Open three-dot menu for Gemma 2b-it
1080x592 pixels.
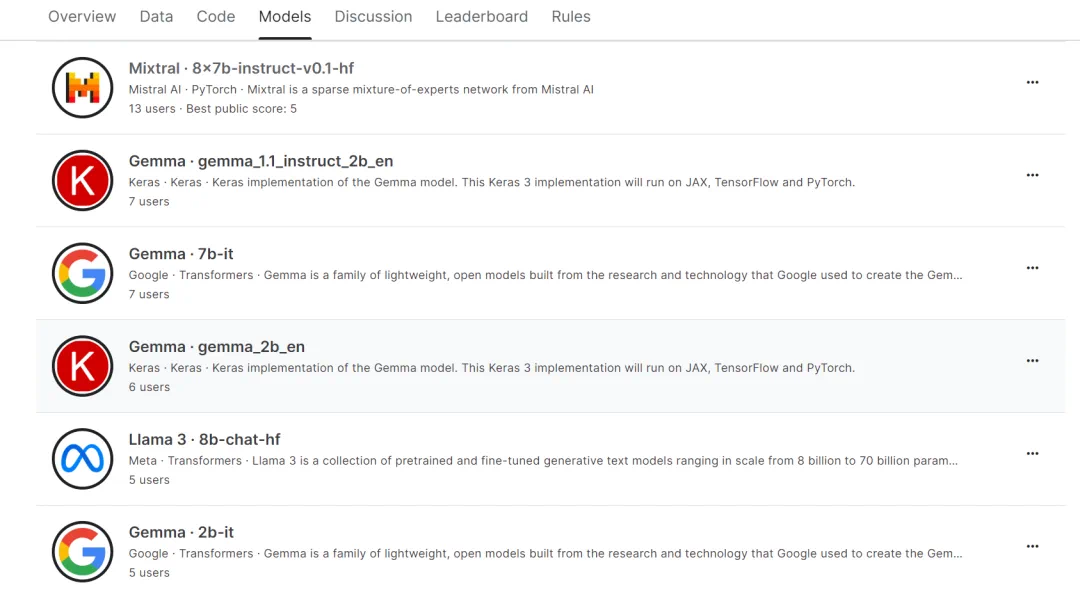(x=1032, y=546)
